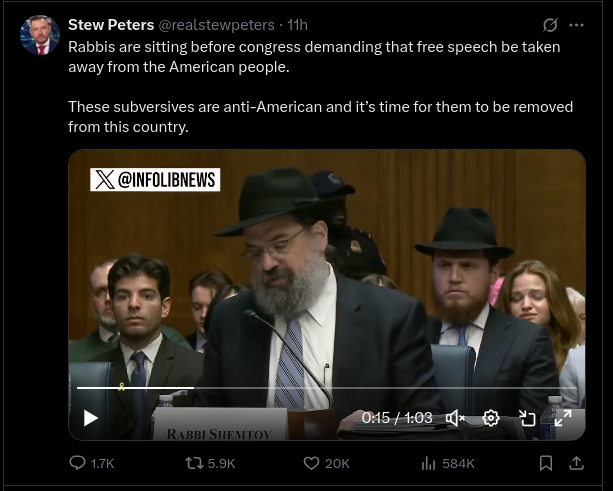Click the Grok explain post icon
Image resolution: width=613 pixels, height=491 pixels.
pyautogui.click(x=549, y=25)
